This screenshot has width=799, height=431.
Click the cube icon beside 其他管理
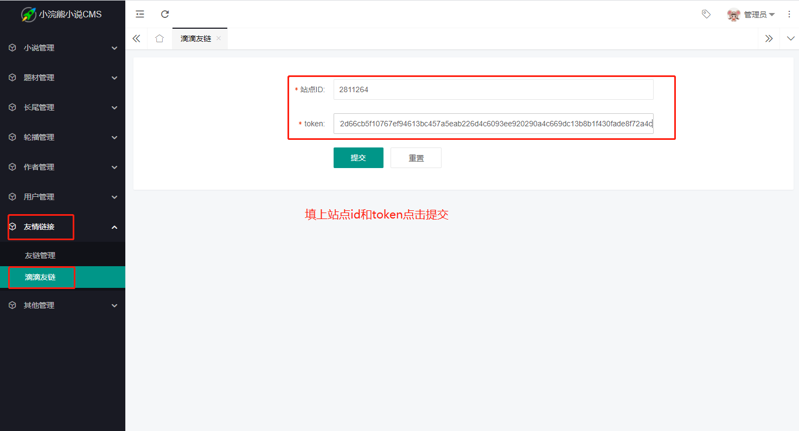tap(13, 305)
